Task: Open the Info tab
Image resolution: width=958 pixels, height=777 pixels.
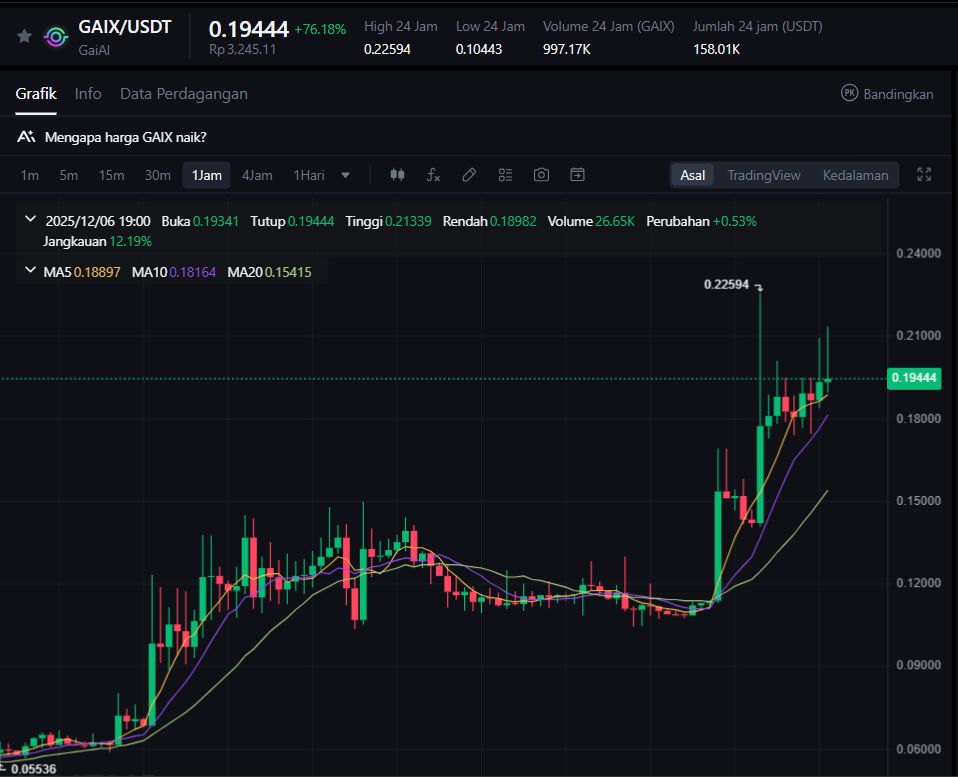Action: (88, 94)
